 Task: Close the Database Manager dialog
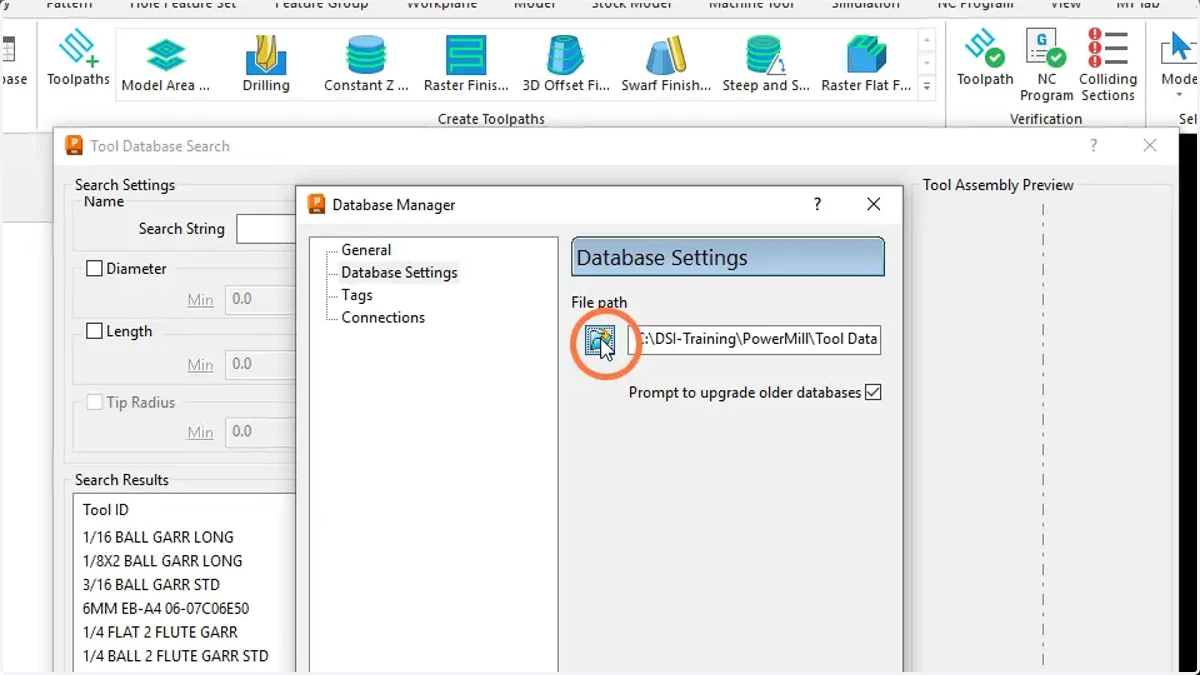tap(873, 204)
